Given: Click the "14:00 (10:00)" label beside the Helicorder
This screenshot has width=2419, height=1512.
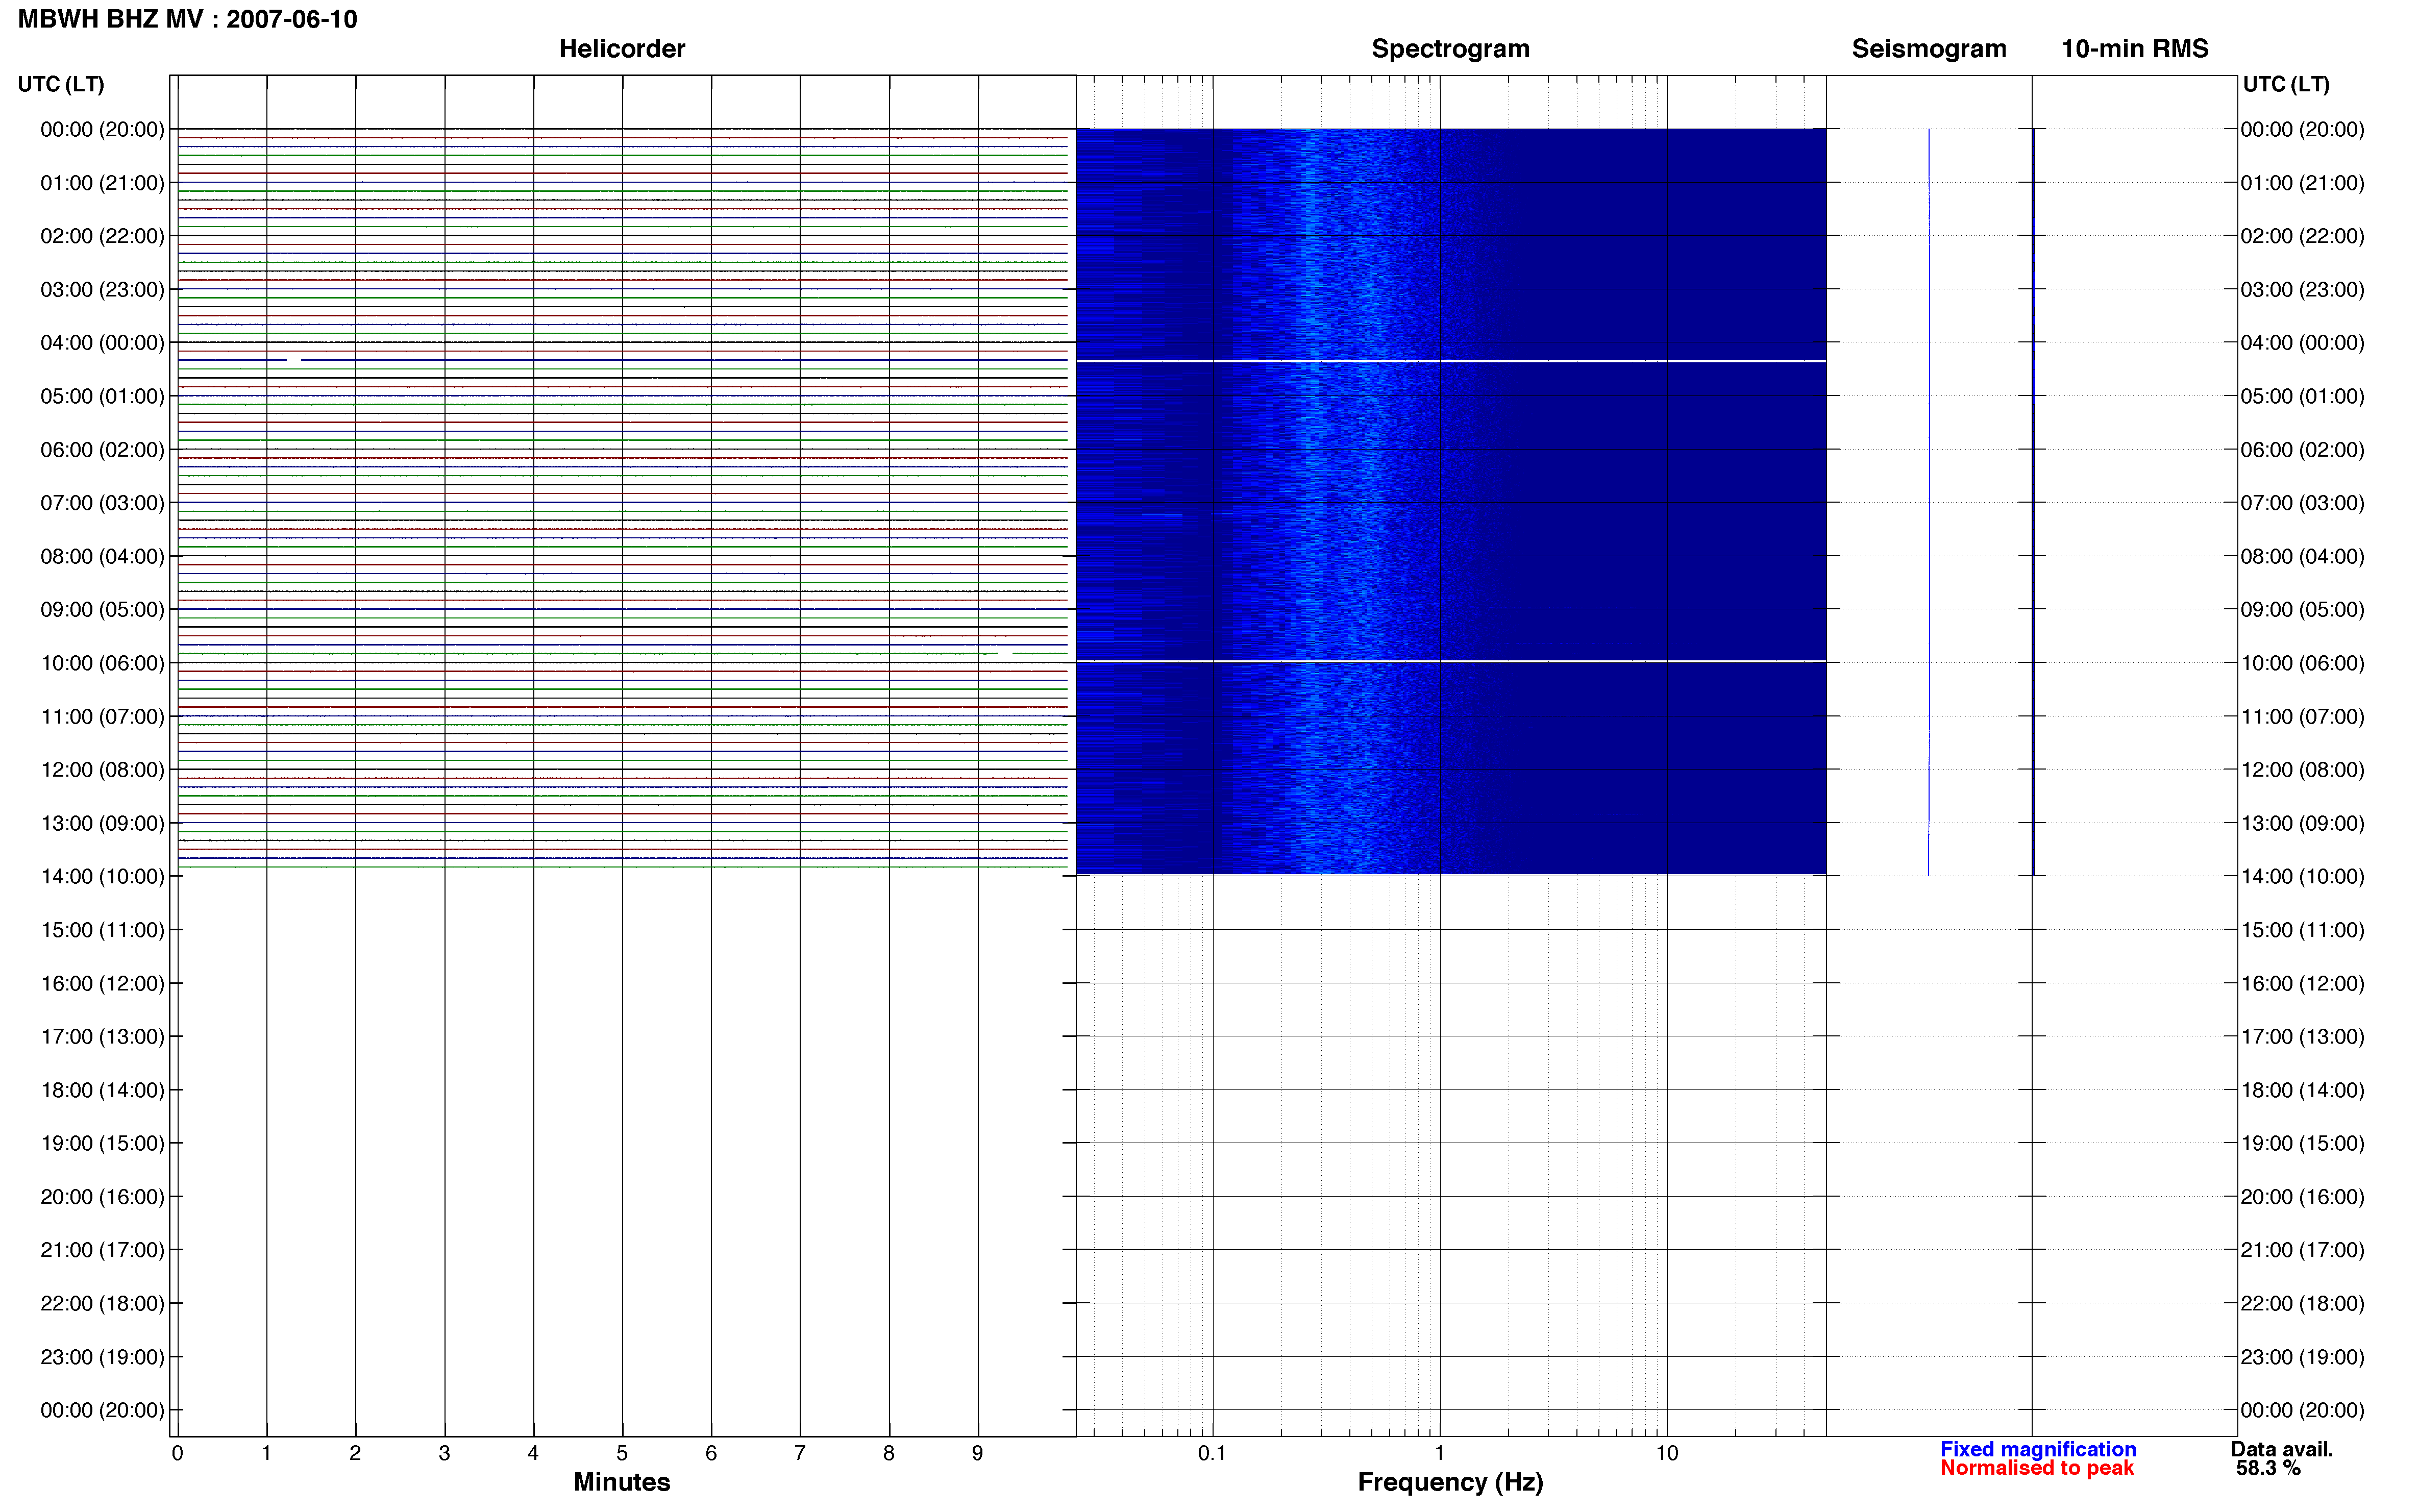Looking at the screenshot, I should [102, 877].
